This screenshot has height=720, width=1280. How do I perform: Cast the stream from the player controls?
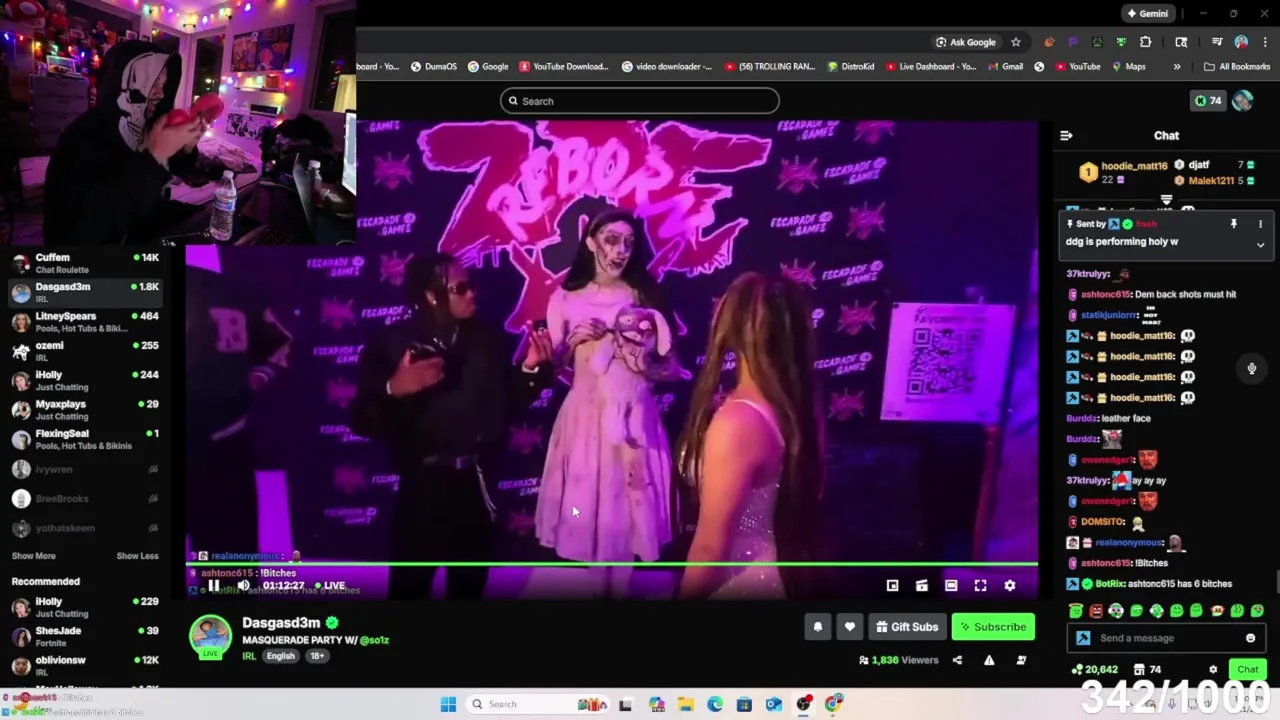click(922, 586)
